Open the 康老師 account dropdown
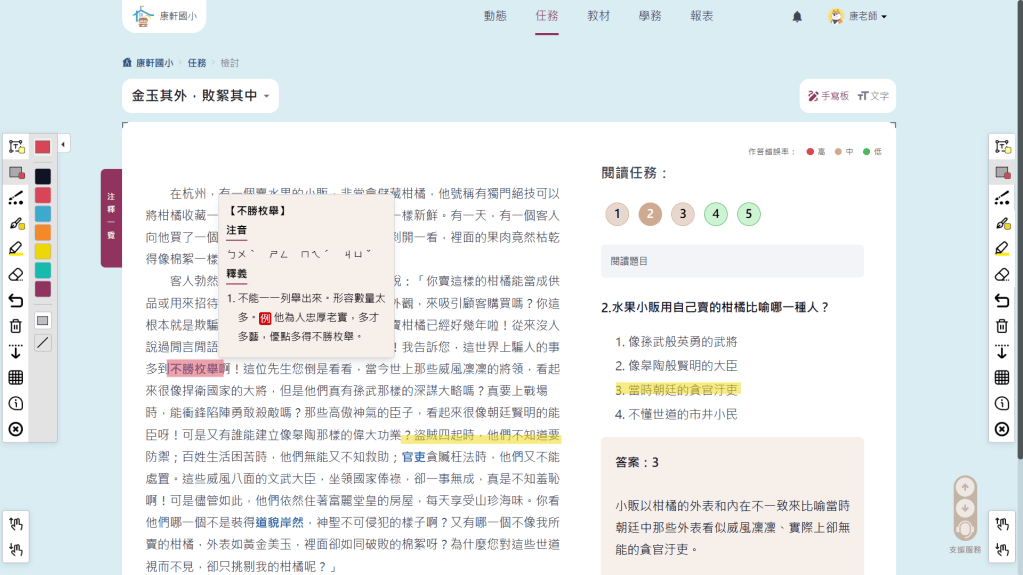 point(858,17)
